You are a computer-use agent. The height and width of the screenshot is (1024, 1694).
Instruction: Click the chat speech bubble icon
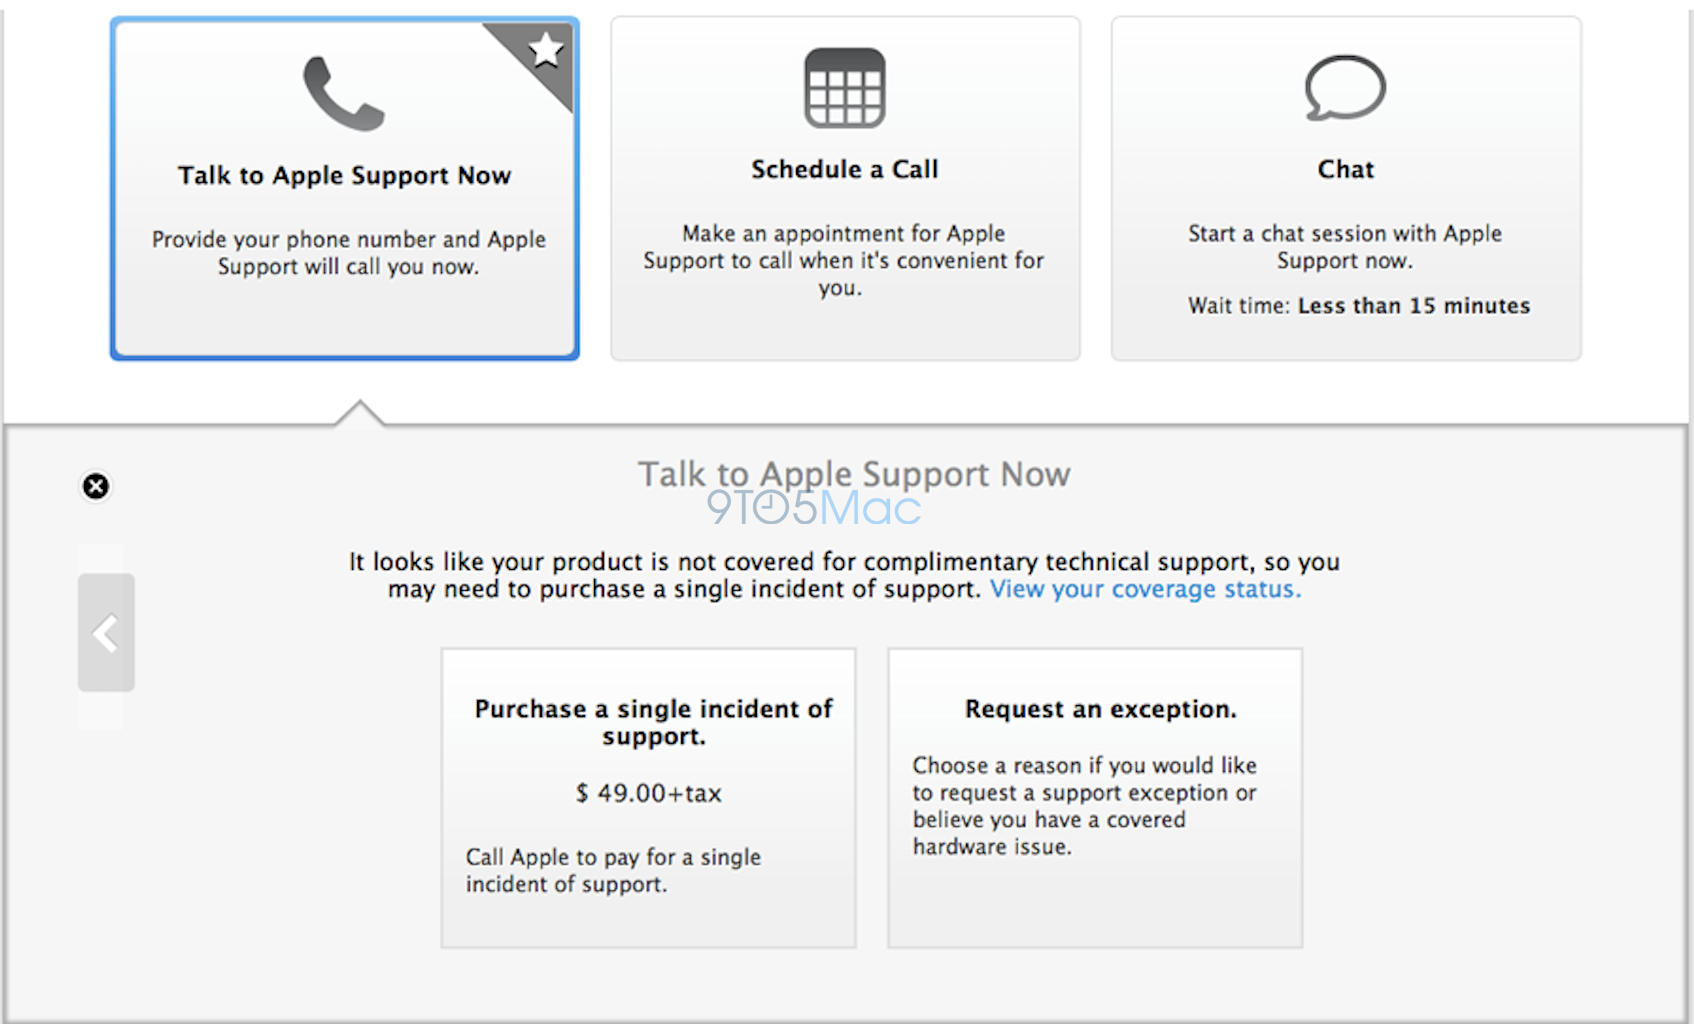click(1345, 88)
